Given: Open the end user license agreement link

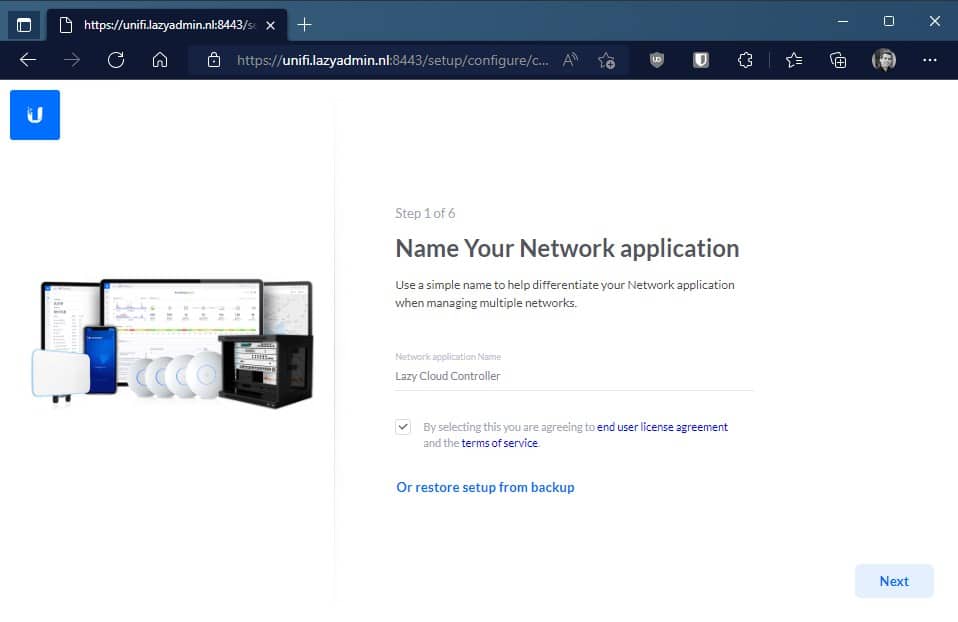Looking at the screenshot, I should (662, 426).
